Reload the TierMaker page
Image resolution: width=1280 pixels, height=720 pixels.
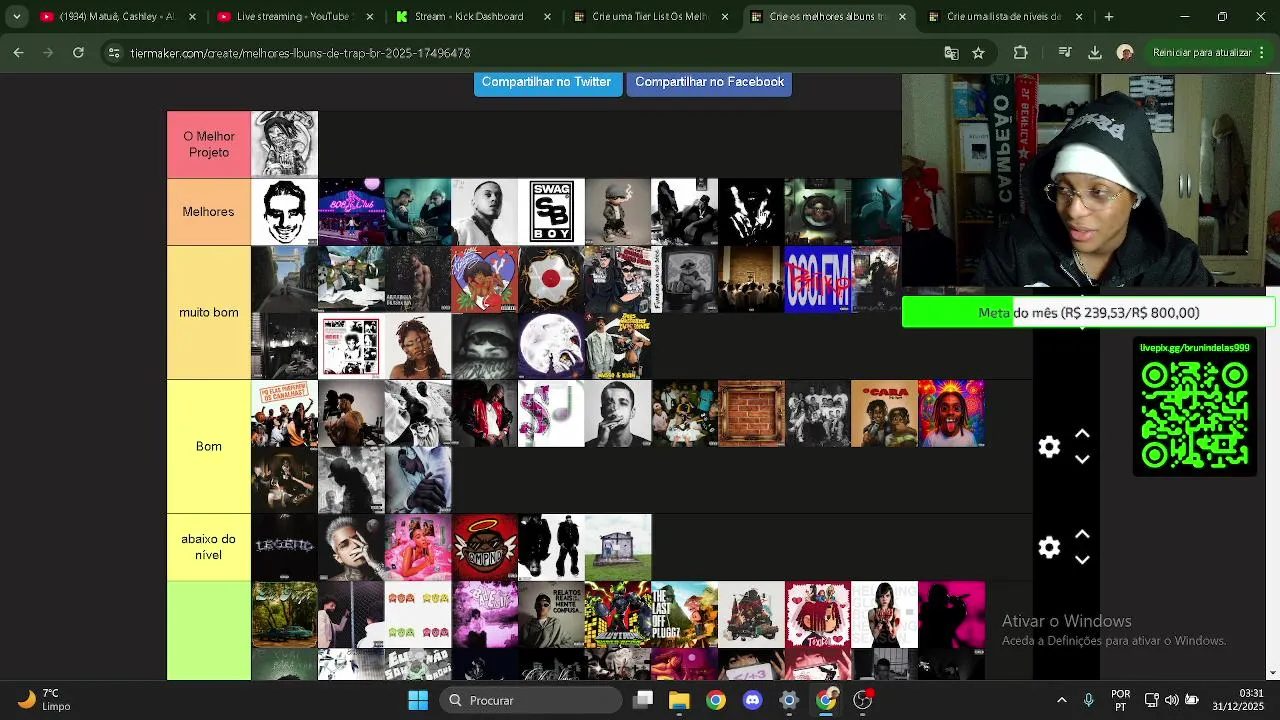(78, 53)
